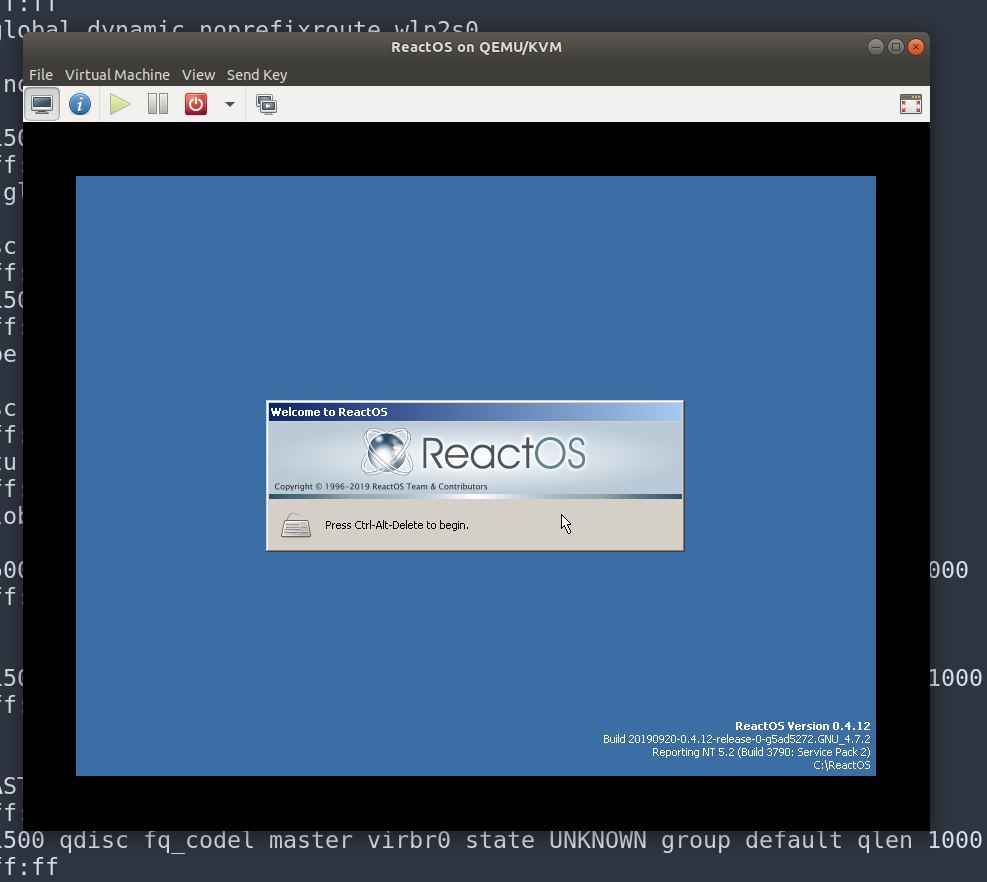Close the ReactOS on QEMU/KVM window
Screen dimensions: 987x882
[x=916, y=47]
